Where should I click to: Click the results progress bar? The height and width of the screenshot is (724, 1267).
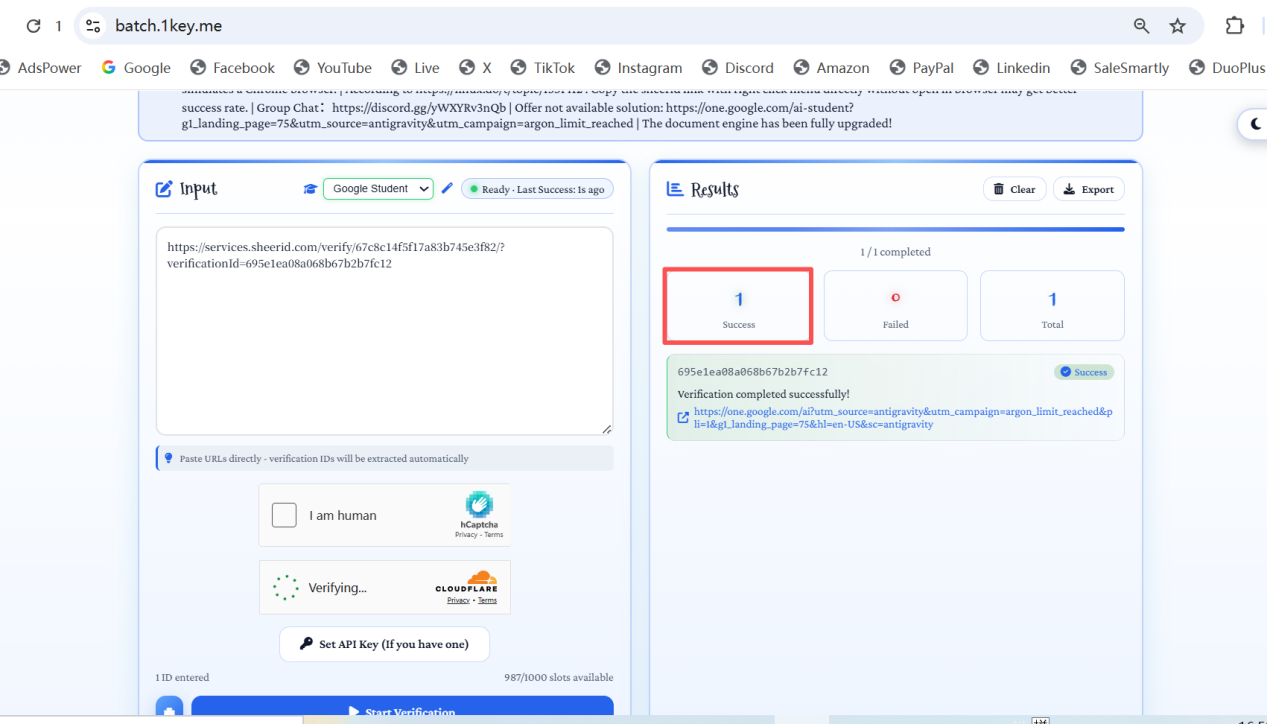coord(896,229)
